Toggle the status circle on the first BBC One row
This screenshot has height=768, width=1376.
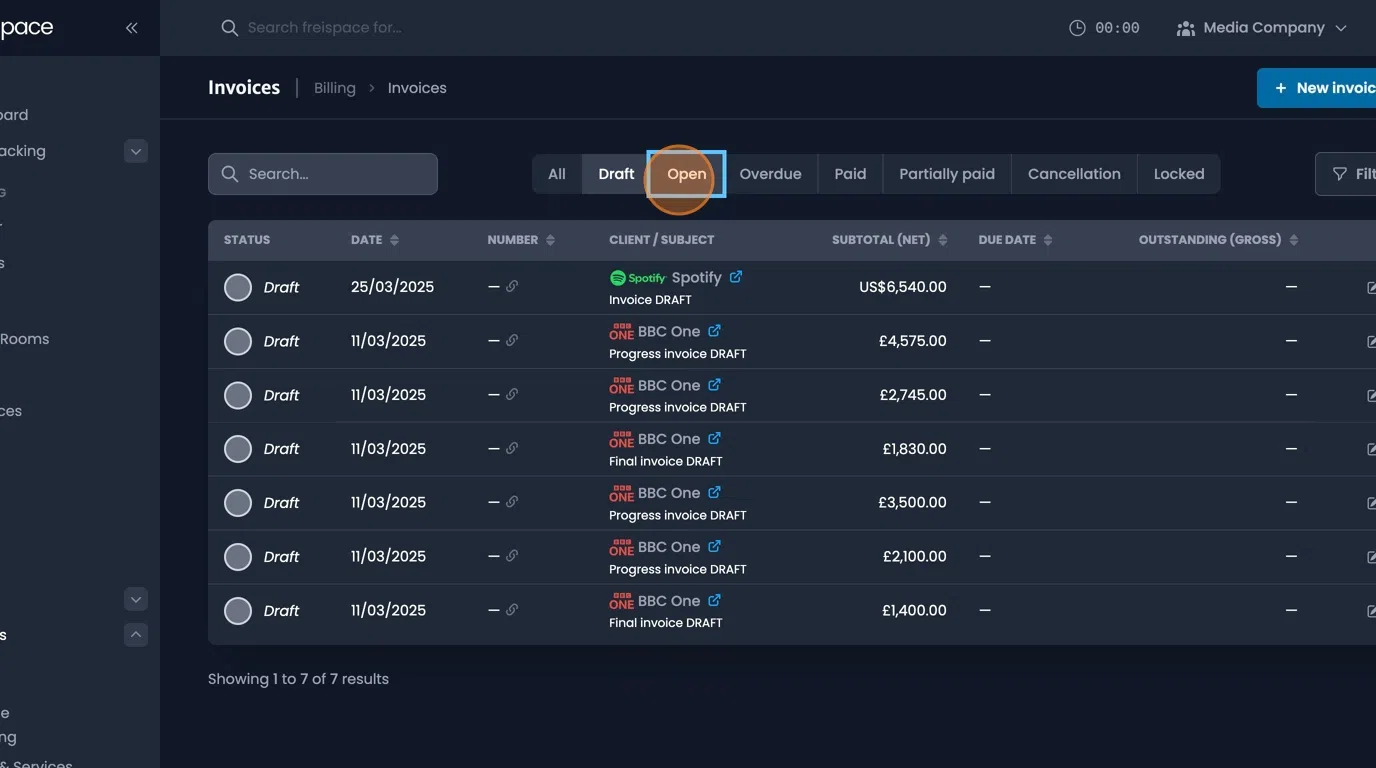pyautogui.click(x=238, y=341)
